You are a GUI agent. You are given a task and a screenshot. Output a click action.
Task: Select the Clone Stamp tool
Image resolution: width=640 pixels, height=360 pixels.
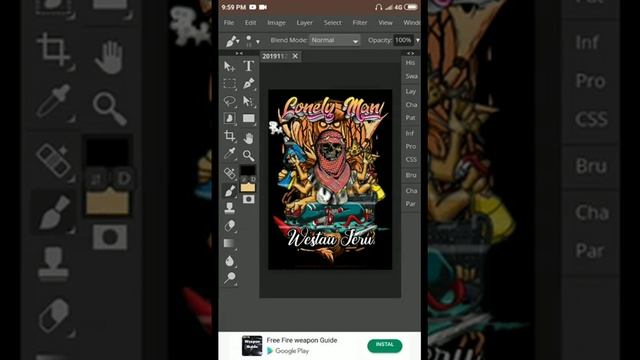tap(230, 208)
